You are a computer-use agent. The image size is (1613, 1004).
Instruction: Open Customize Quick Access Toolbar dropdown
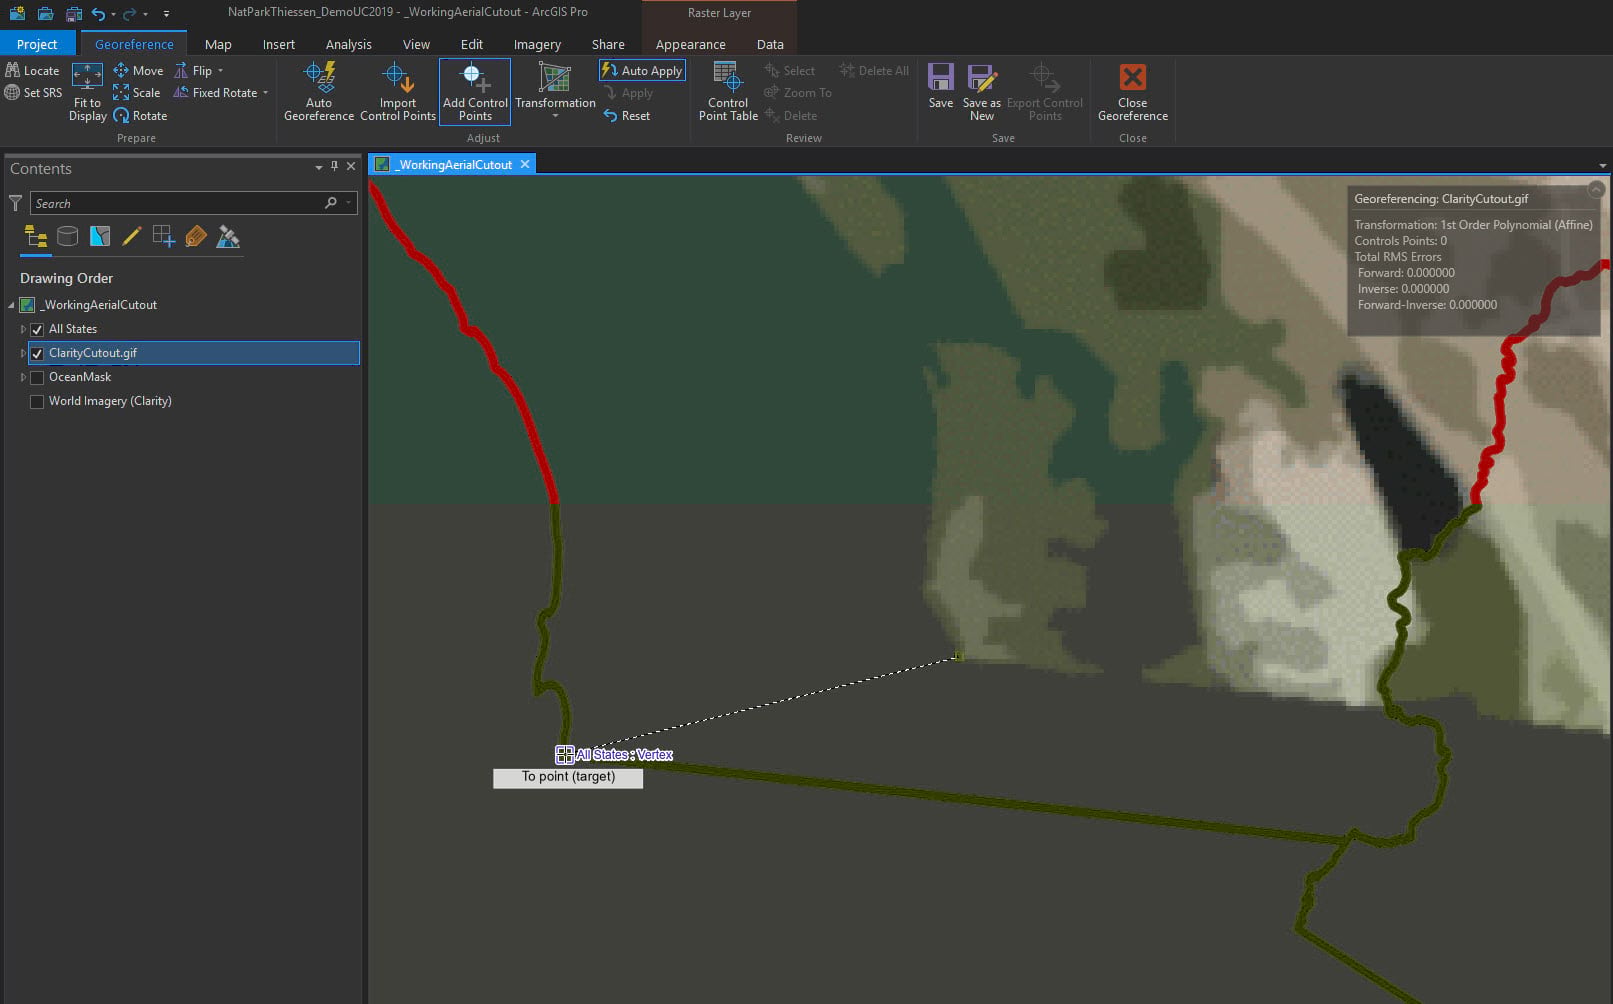pyautogui.click(x=166, y=14)
